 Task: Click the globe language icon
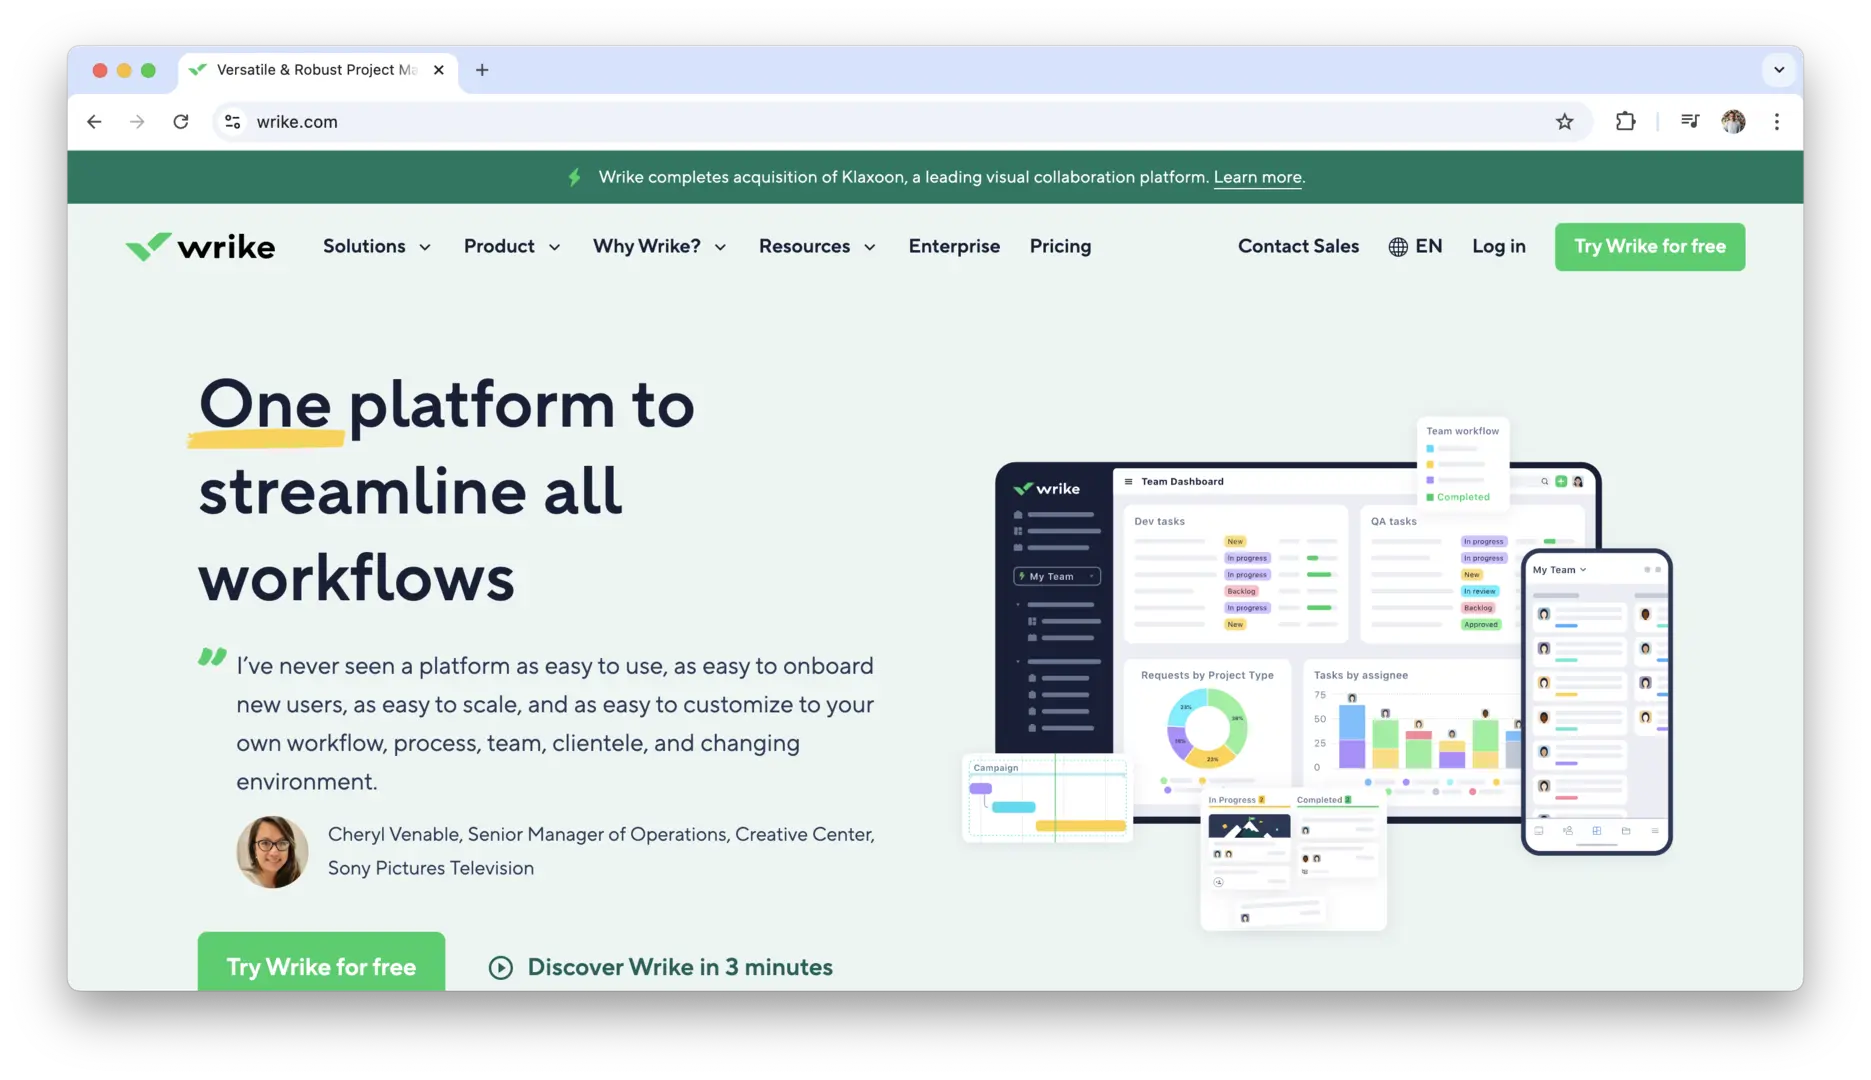[x=1398, y=247]
